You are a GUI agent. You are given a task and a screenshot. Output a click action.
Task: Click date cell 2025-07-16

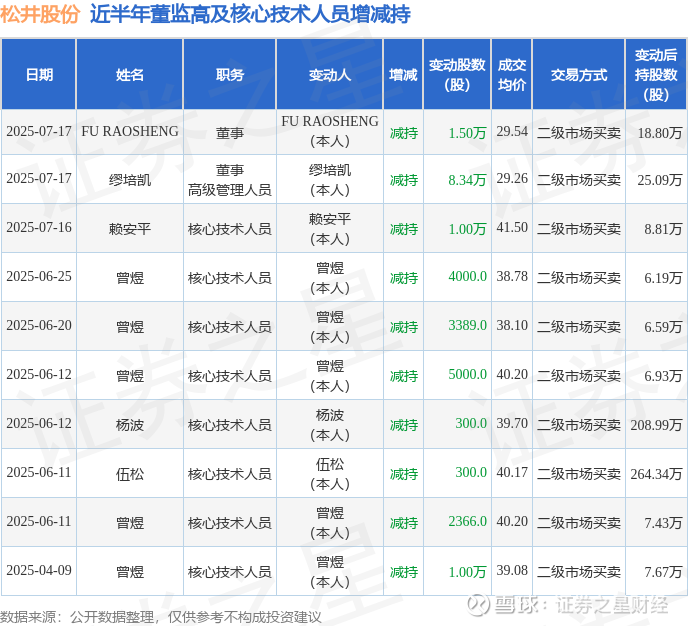(x=39, y=227)
